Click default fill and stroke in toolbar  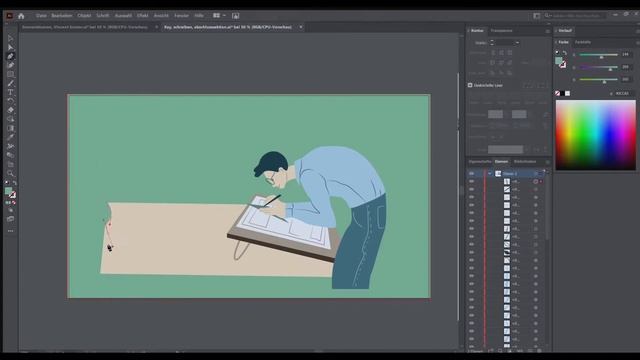[7, 182]
